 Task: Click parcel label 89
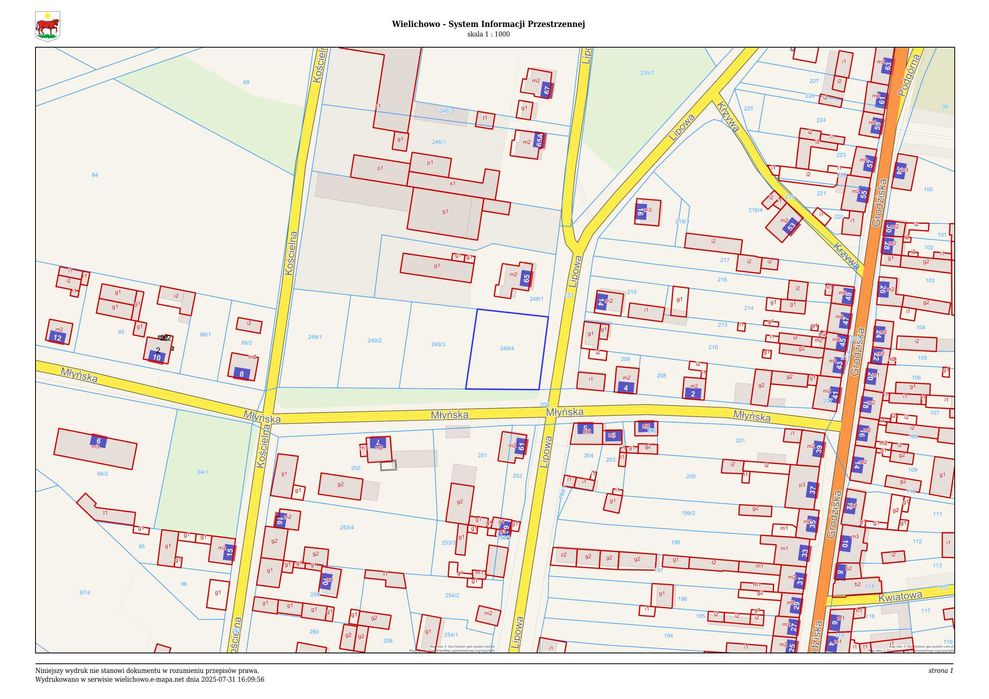click(x=246, y=83)
